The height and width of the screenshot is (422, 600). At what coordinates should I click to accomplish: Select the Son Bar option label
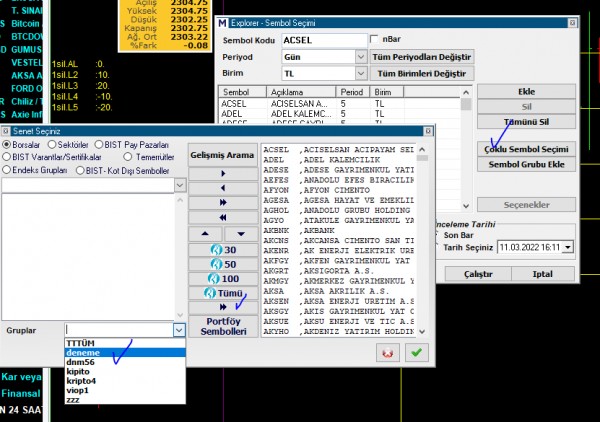pos(458,235)
